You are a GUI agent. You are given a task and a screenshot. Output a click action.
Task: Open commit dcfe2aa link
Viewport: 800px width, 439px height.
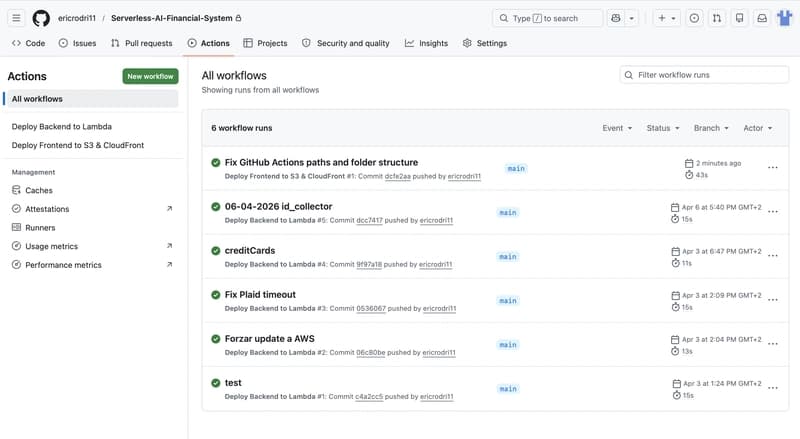(x=397, y=176)
